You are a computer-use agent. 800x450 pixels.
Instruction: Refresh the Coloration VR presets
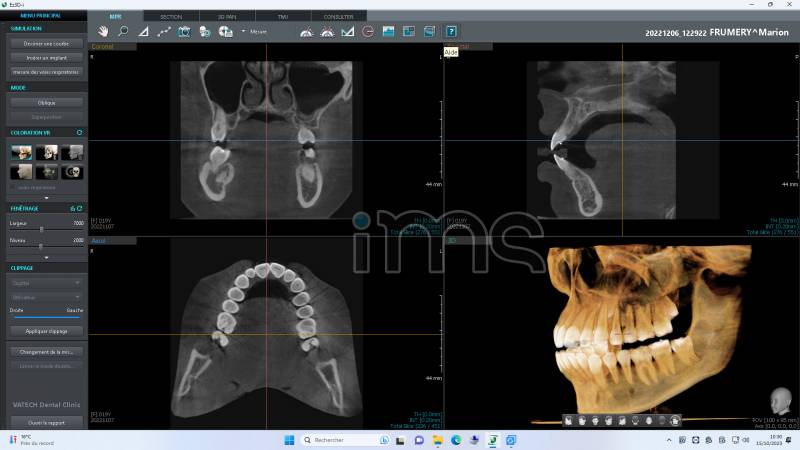click(x=80, y=132)
